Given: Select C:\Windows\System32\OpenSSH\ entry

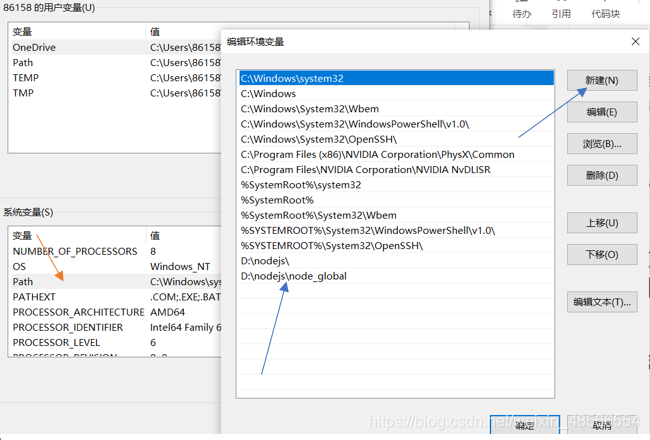Looking at the screenshot, I should click(396, 139).
